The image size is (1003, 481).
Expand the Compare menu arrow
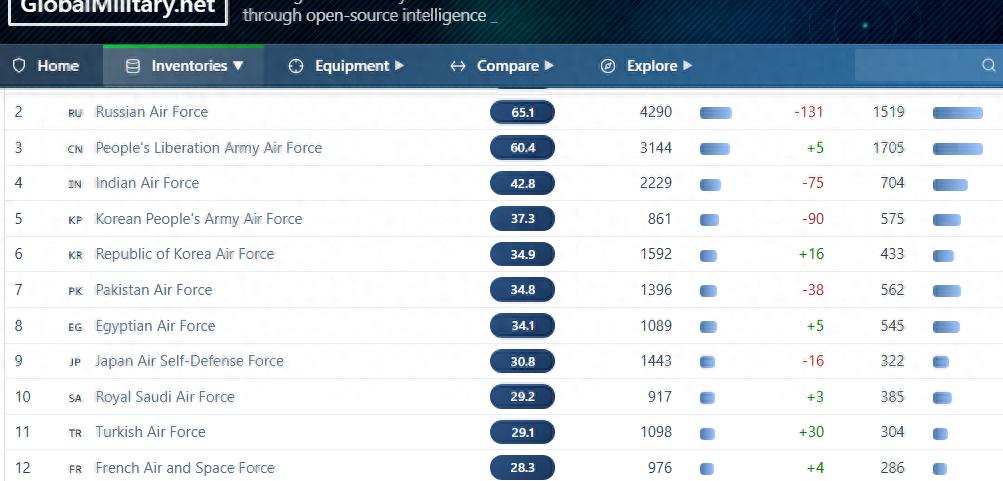click(549, 66)
